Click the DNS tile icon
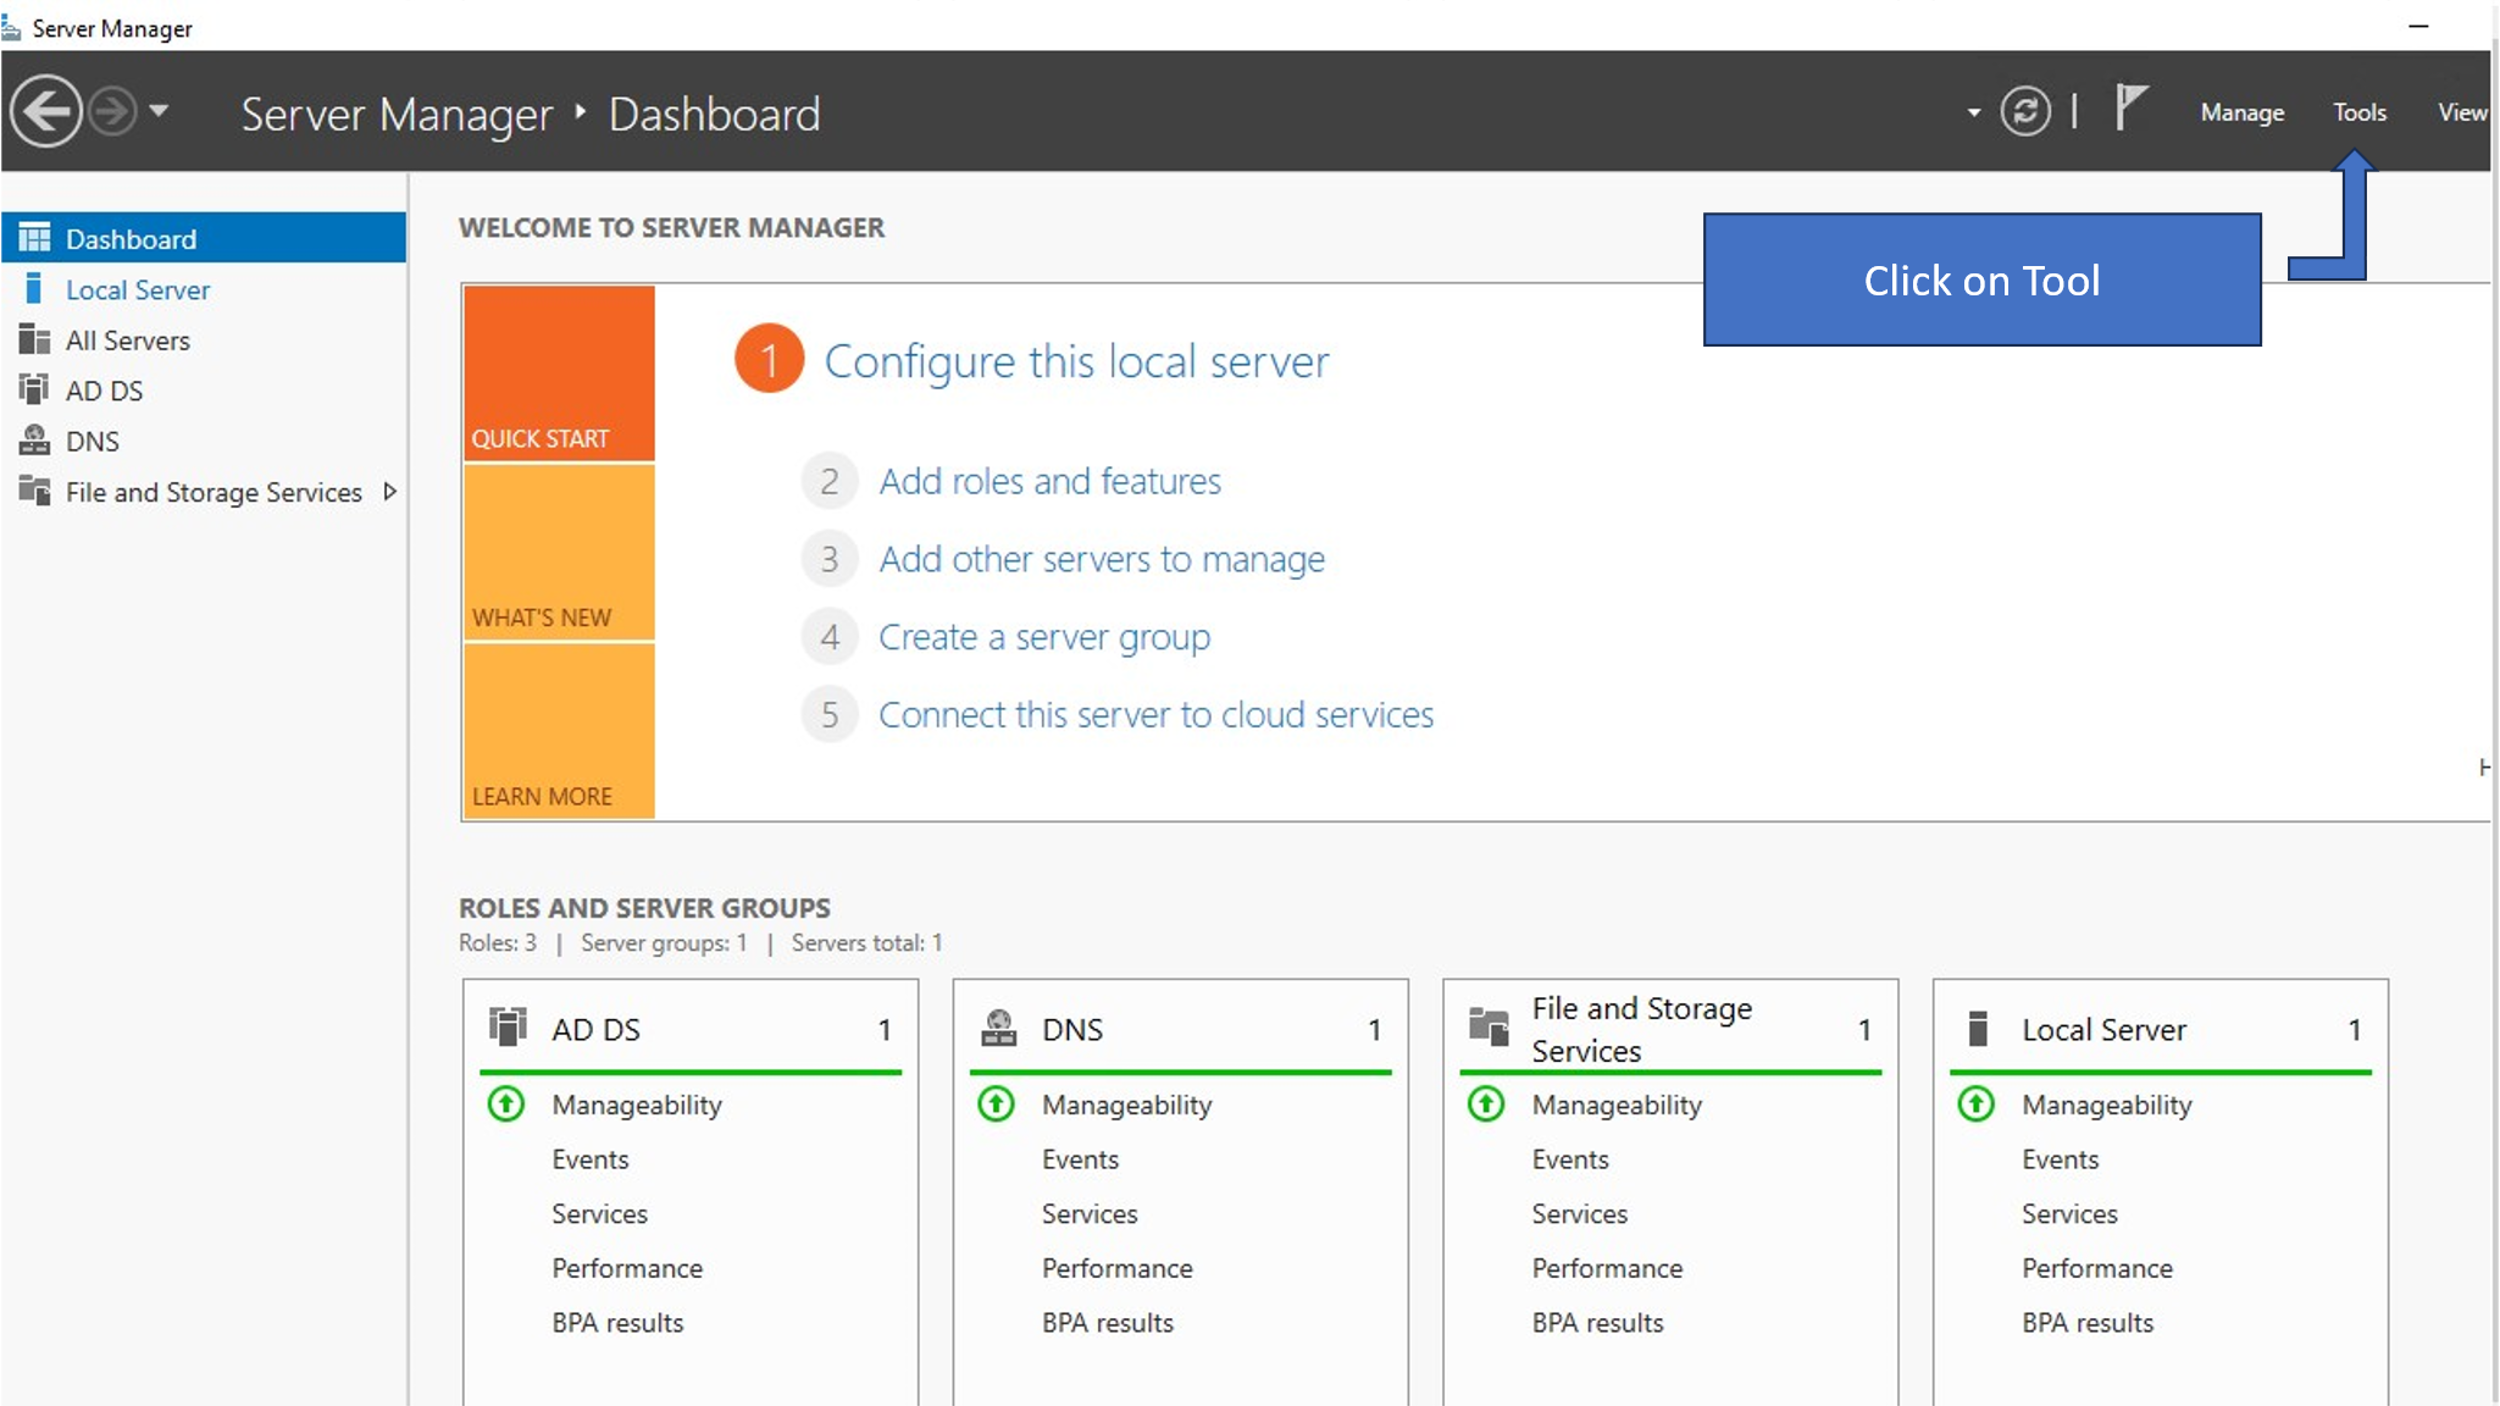2500x1406 pixels. pyautogui.click(x=998, y=1028)
